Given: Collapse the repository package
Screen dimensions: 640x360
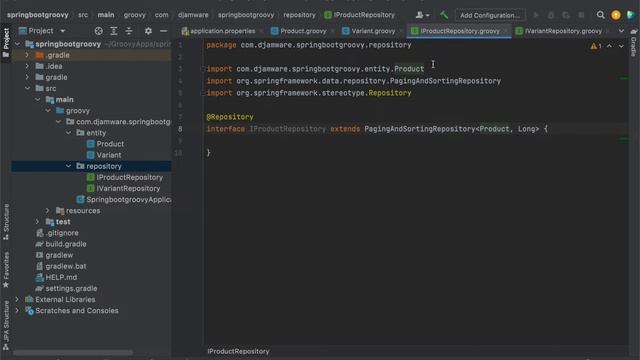Looking at the screenshot, I should tap(68, 166).
